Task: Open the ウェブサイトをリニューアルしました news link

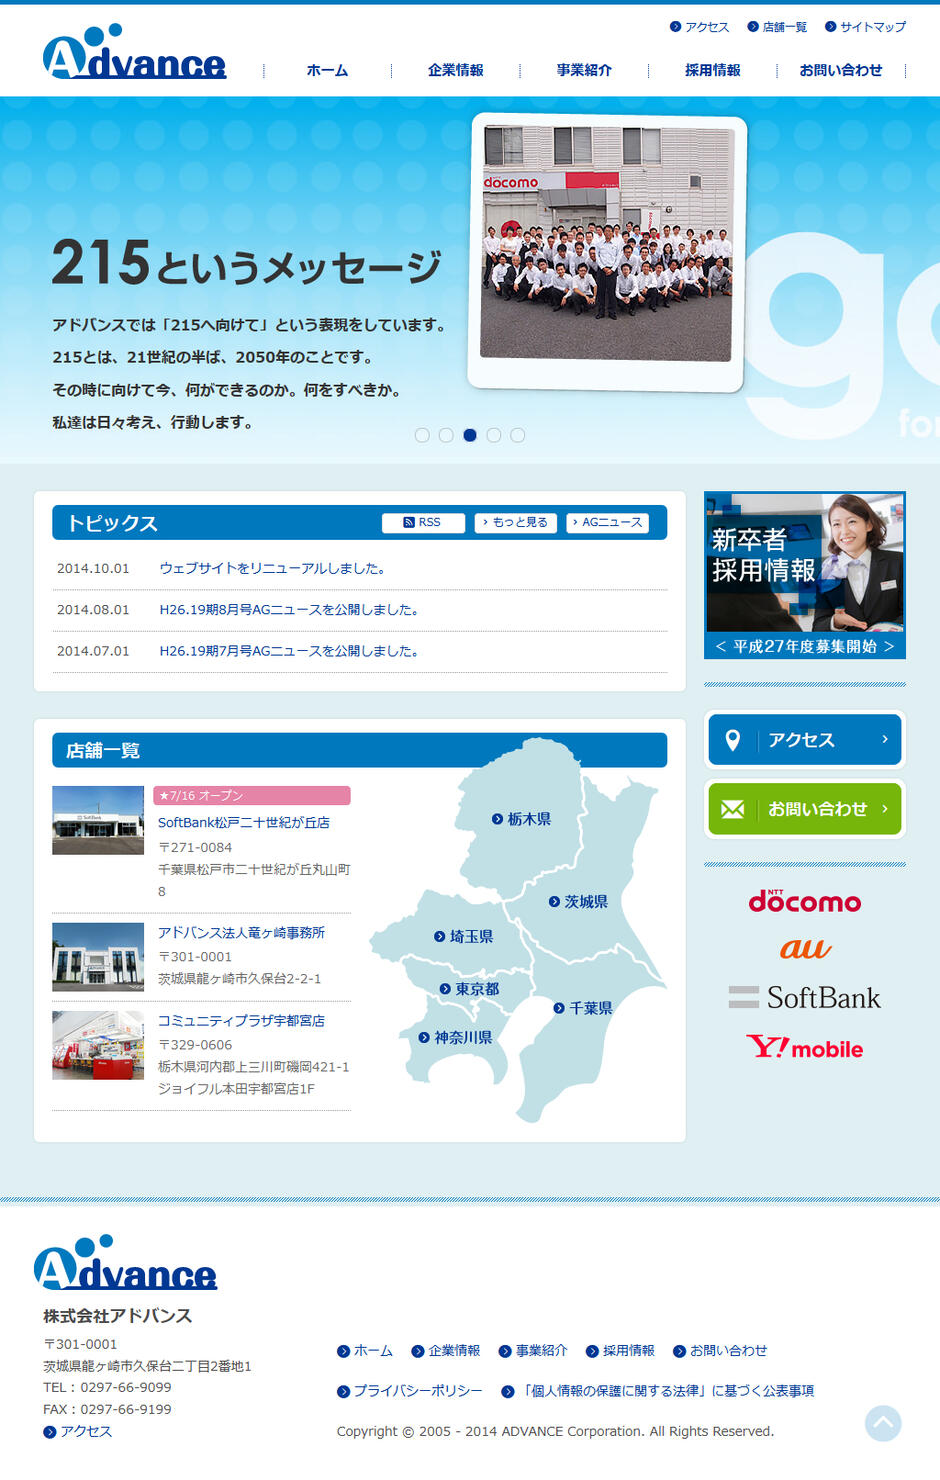Action: [272, 568]
